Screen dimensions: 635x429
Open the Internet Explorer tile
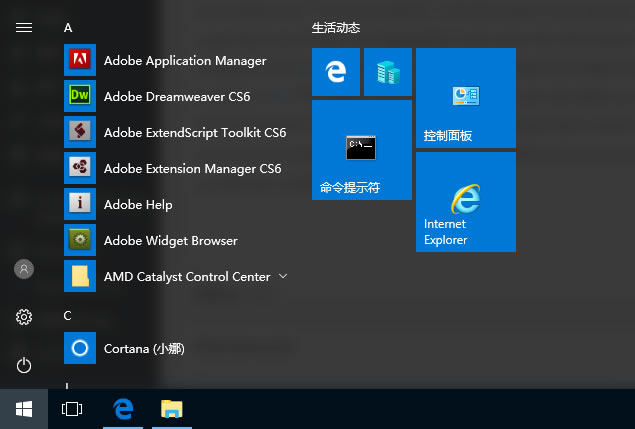(x=465, y=202)
